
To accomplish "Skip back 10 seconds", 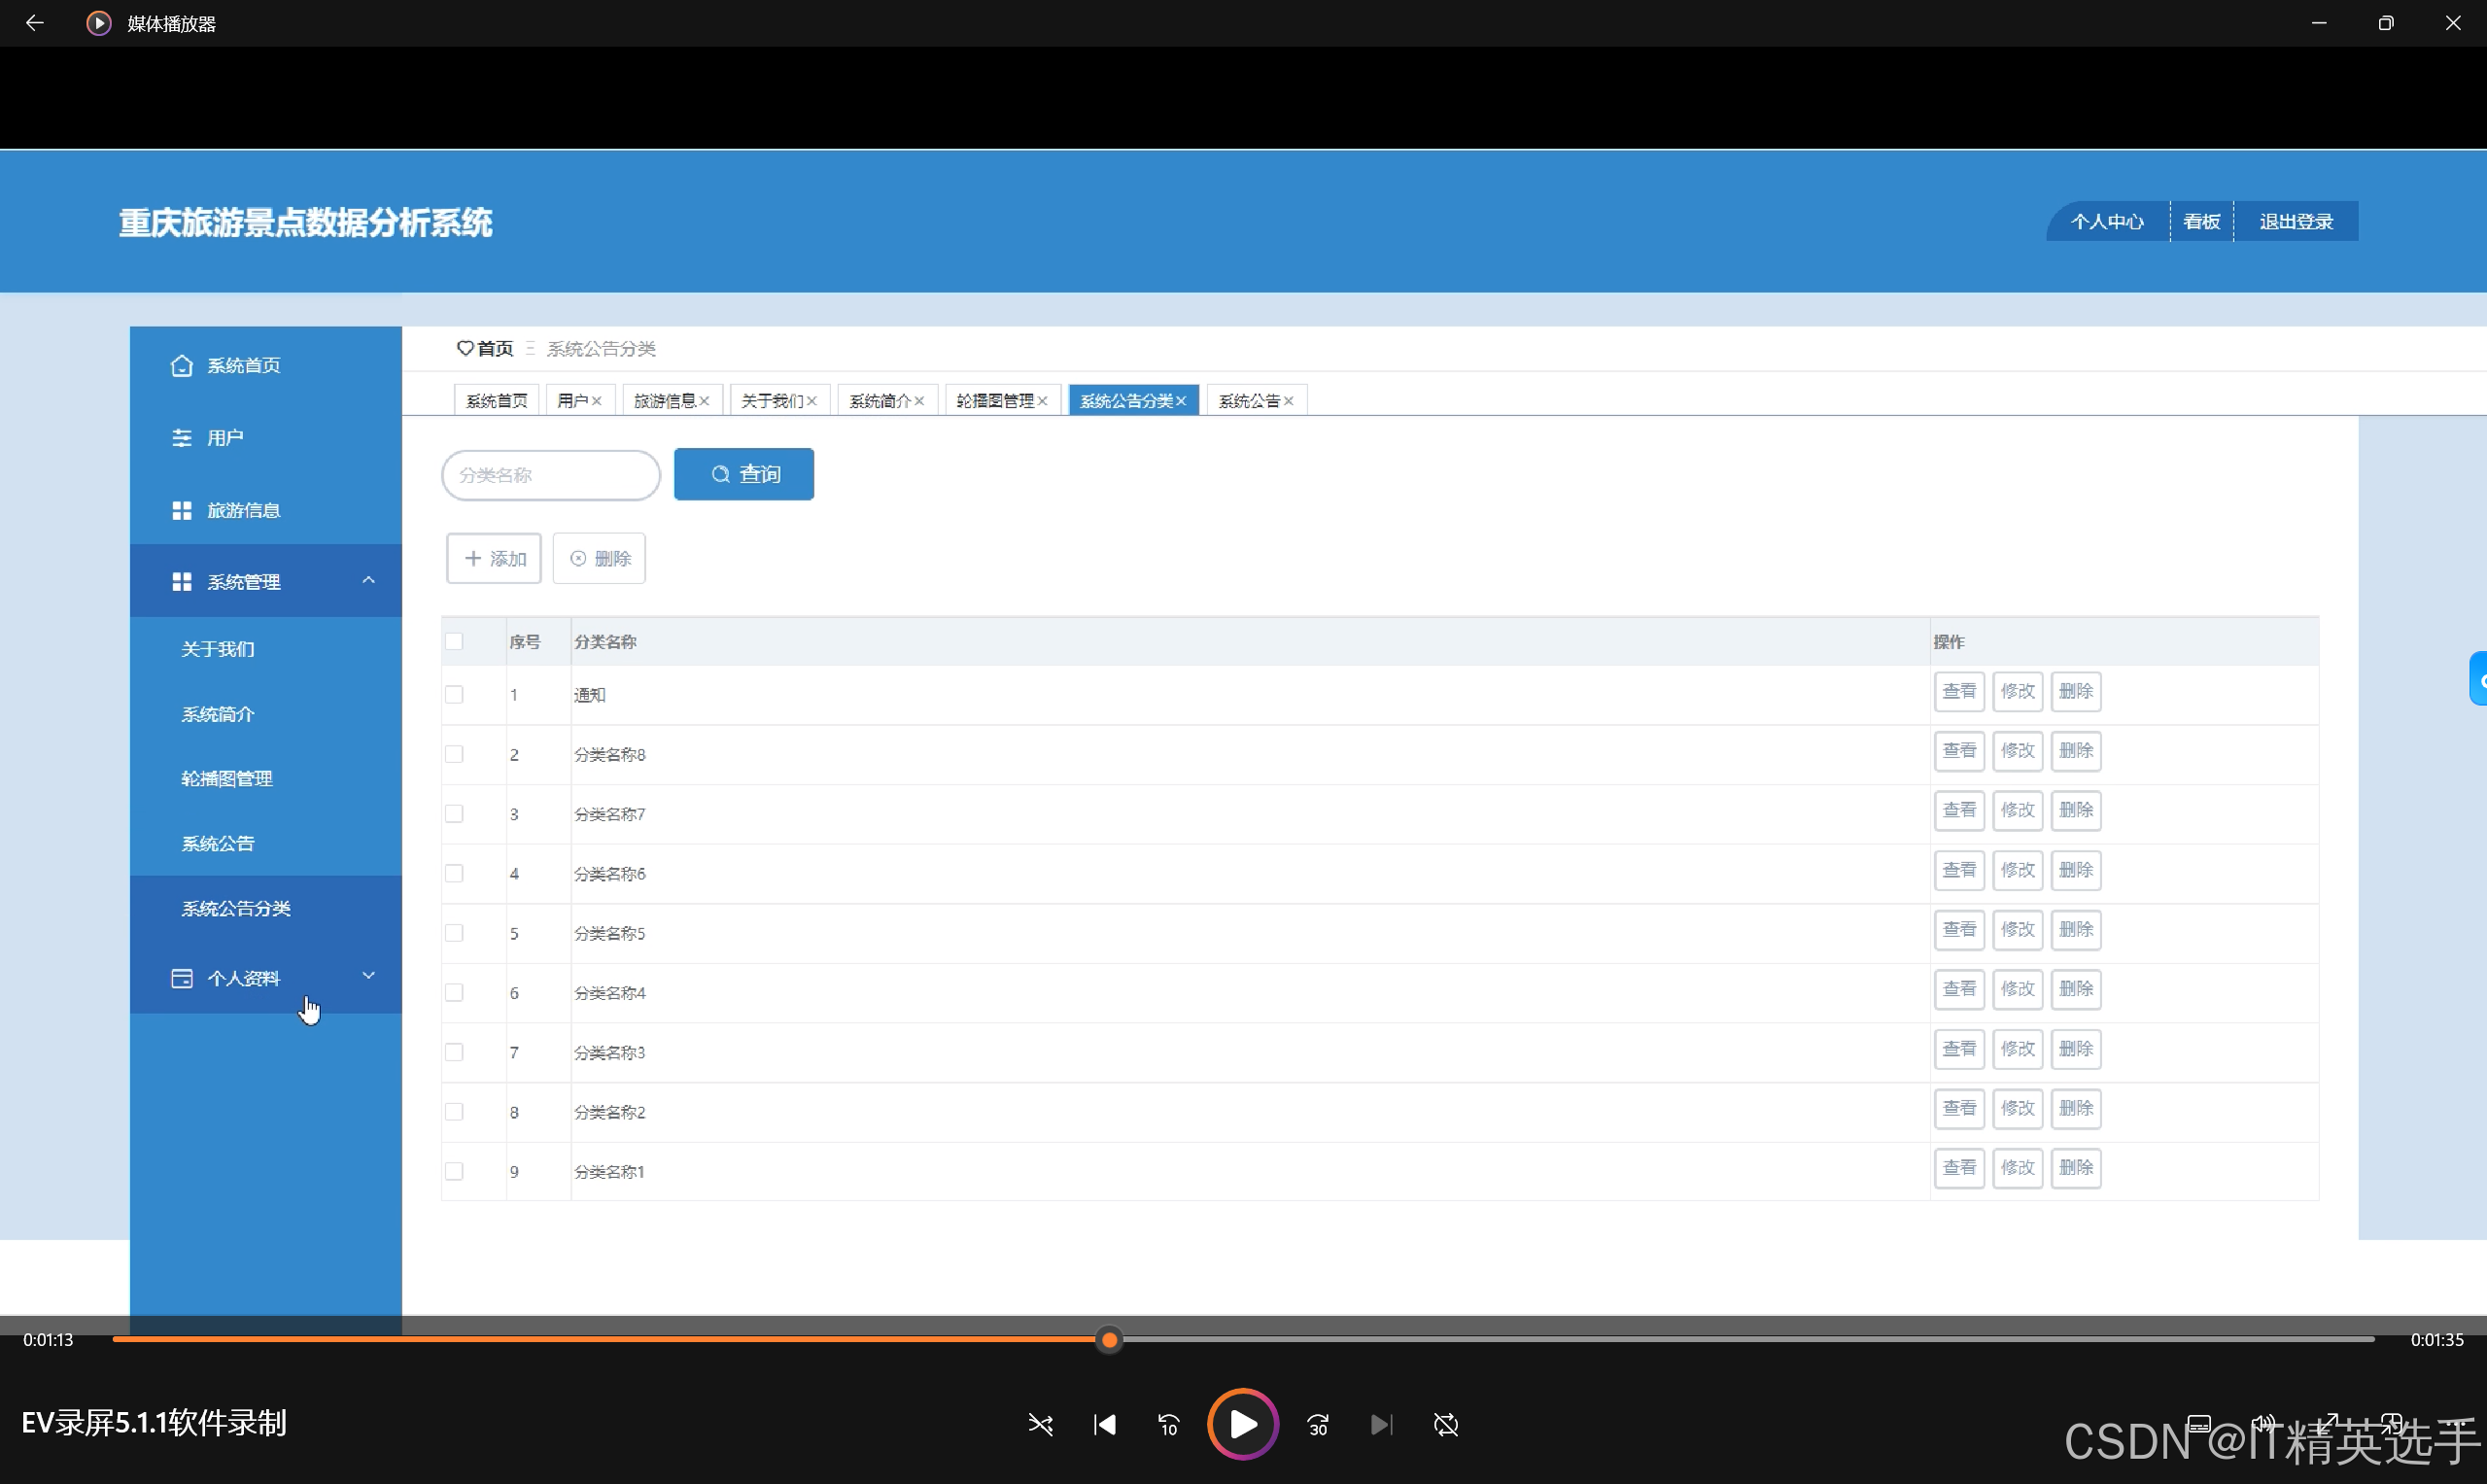I will click(1168, 1424).
